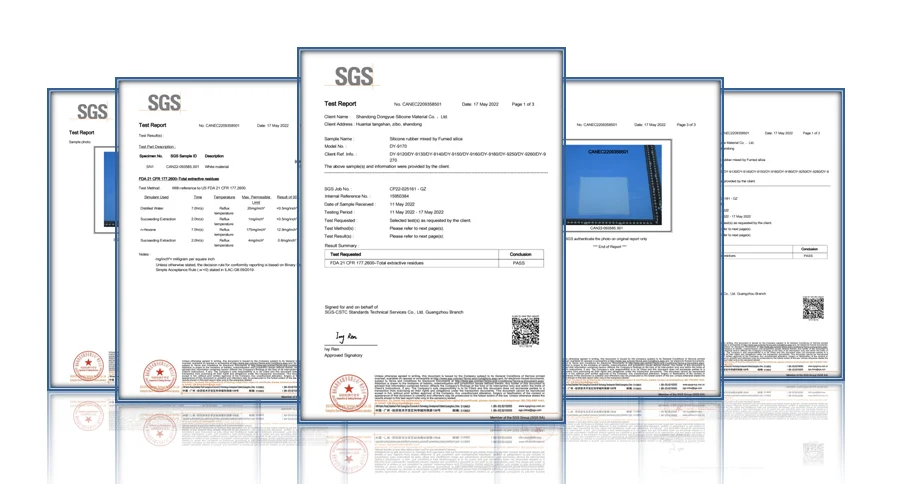Click report number CANEC2209358501 on the center page
The height and width of the screenshot is (484, 901).
click(x=418, y=104)
